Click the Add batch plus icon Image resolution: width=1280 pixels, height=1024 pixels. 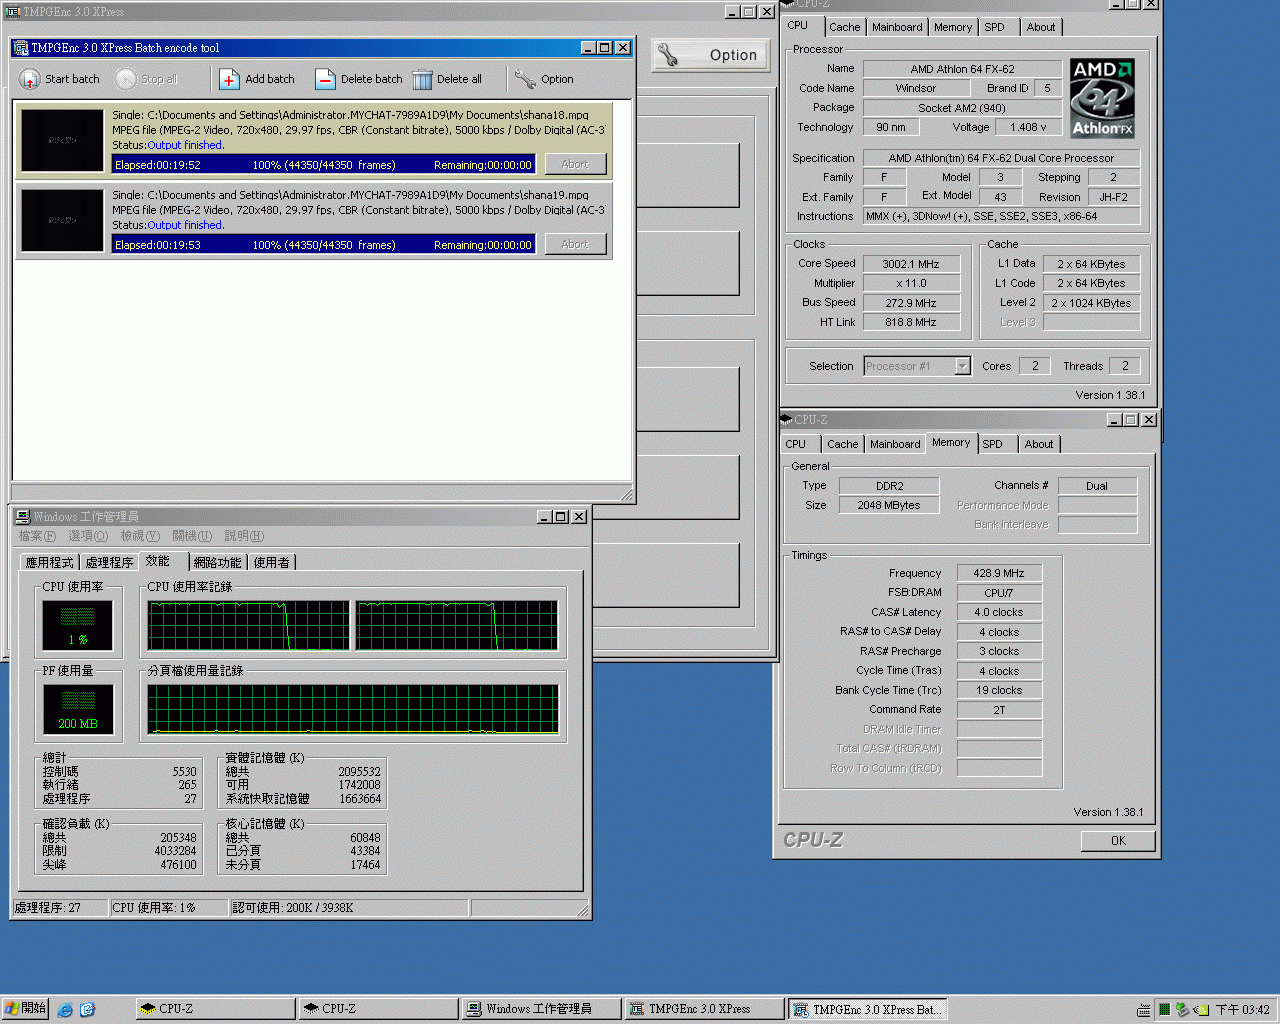tap(230, 79)
